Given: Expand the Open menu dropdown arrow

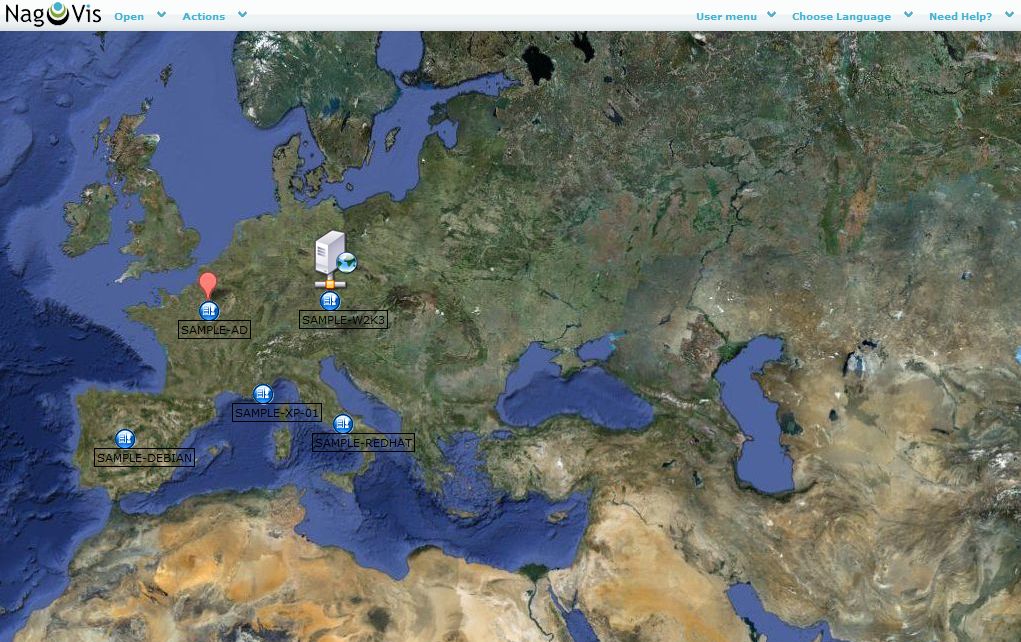Looking at the screenshot, I should (162, 15).
